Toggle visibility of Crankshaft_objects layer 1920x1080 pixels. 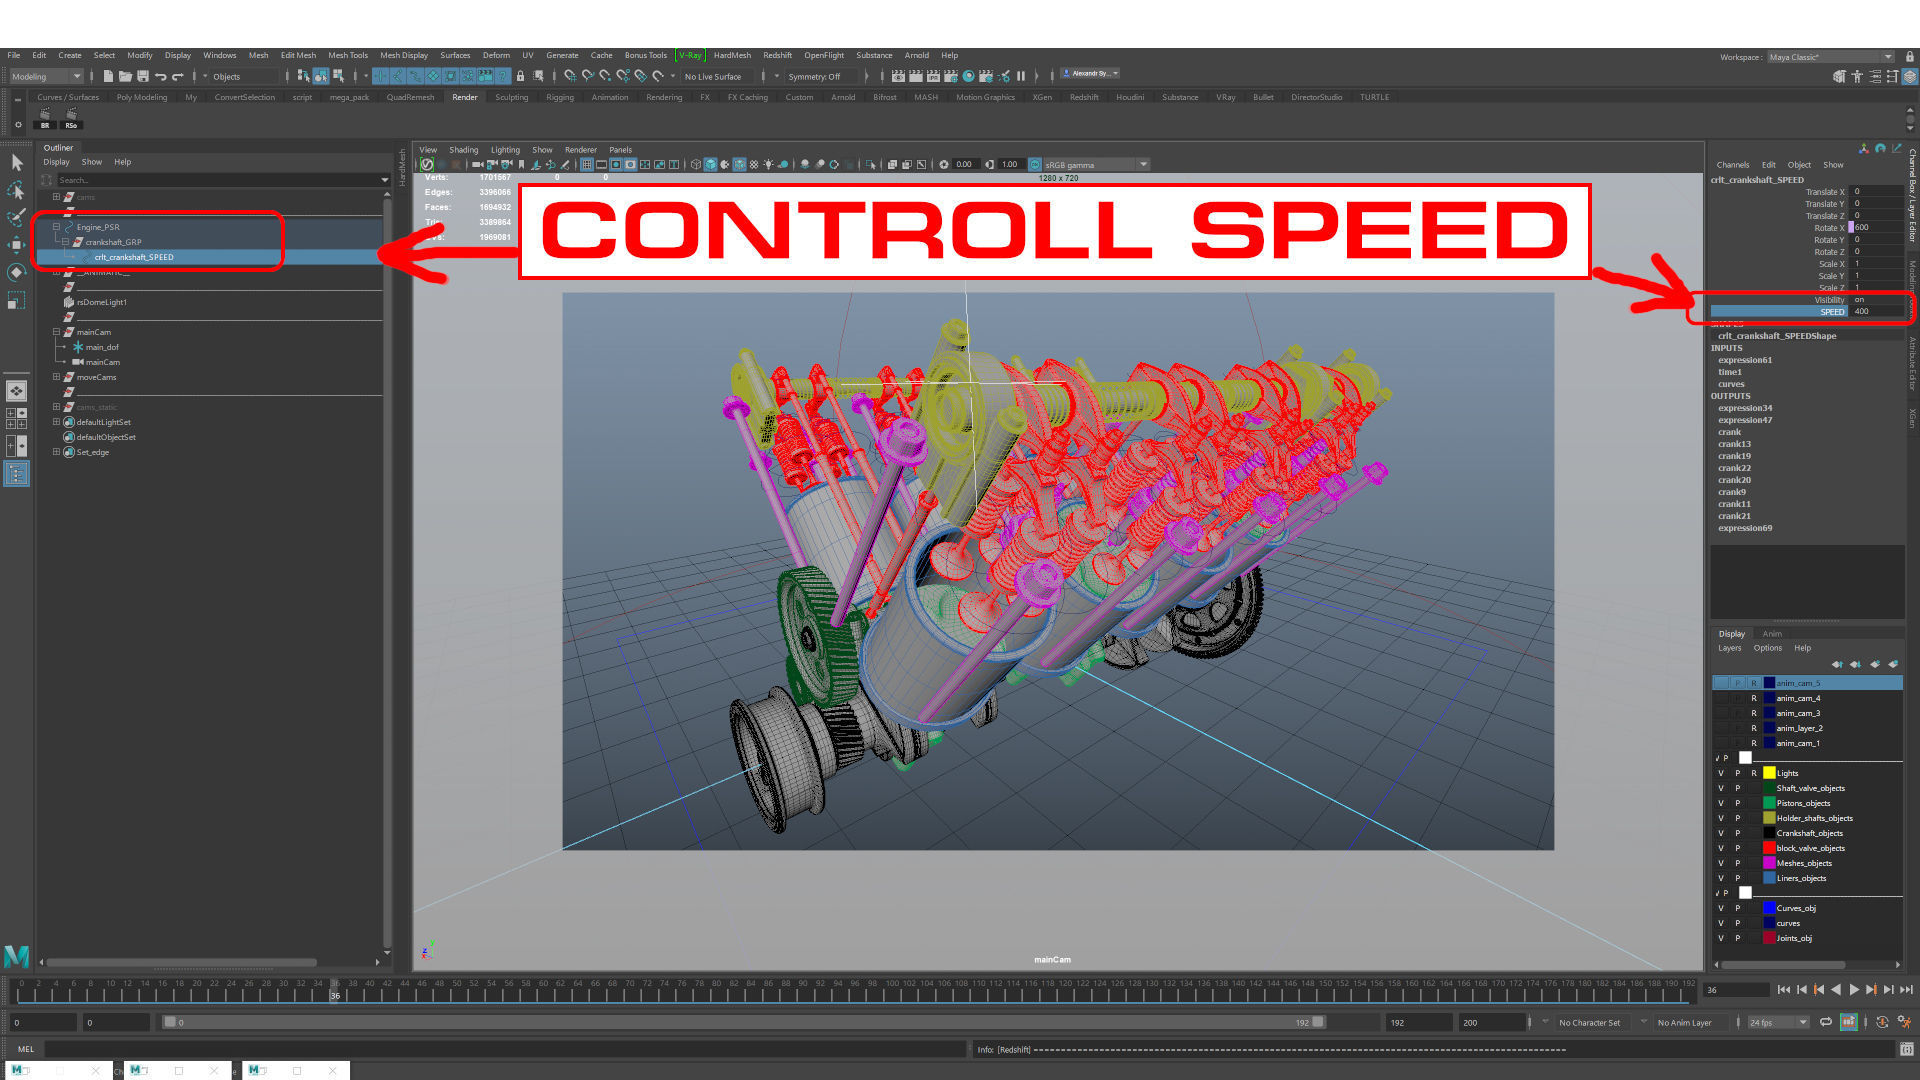[x=1721, y=833]
